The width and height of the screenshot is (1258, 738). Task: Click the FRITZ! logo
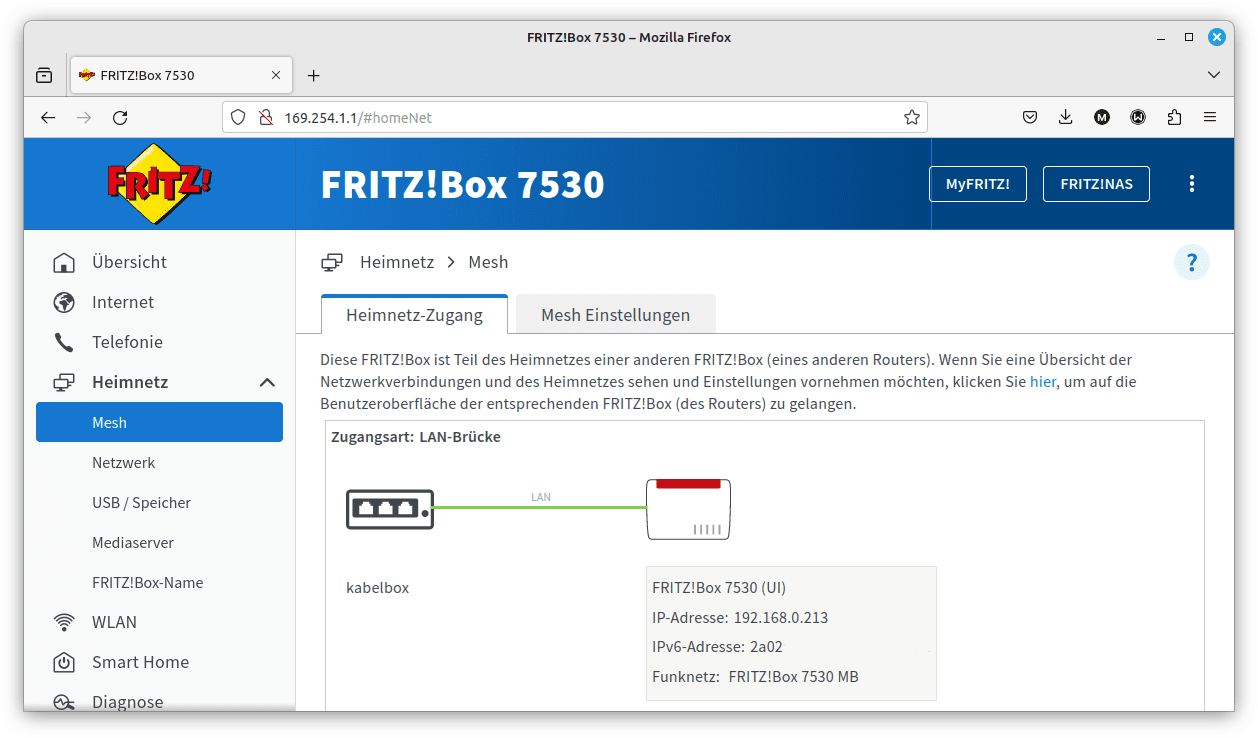pyautogui.click(x=160, y=183)
